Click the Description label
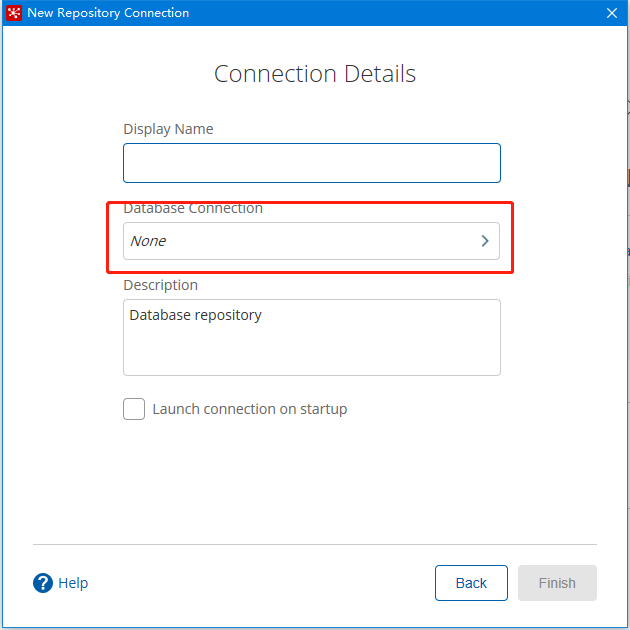The height and width of the screenshot is (630, 630). (161, 285)
